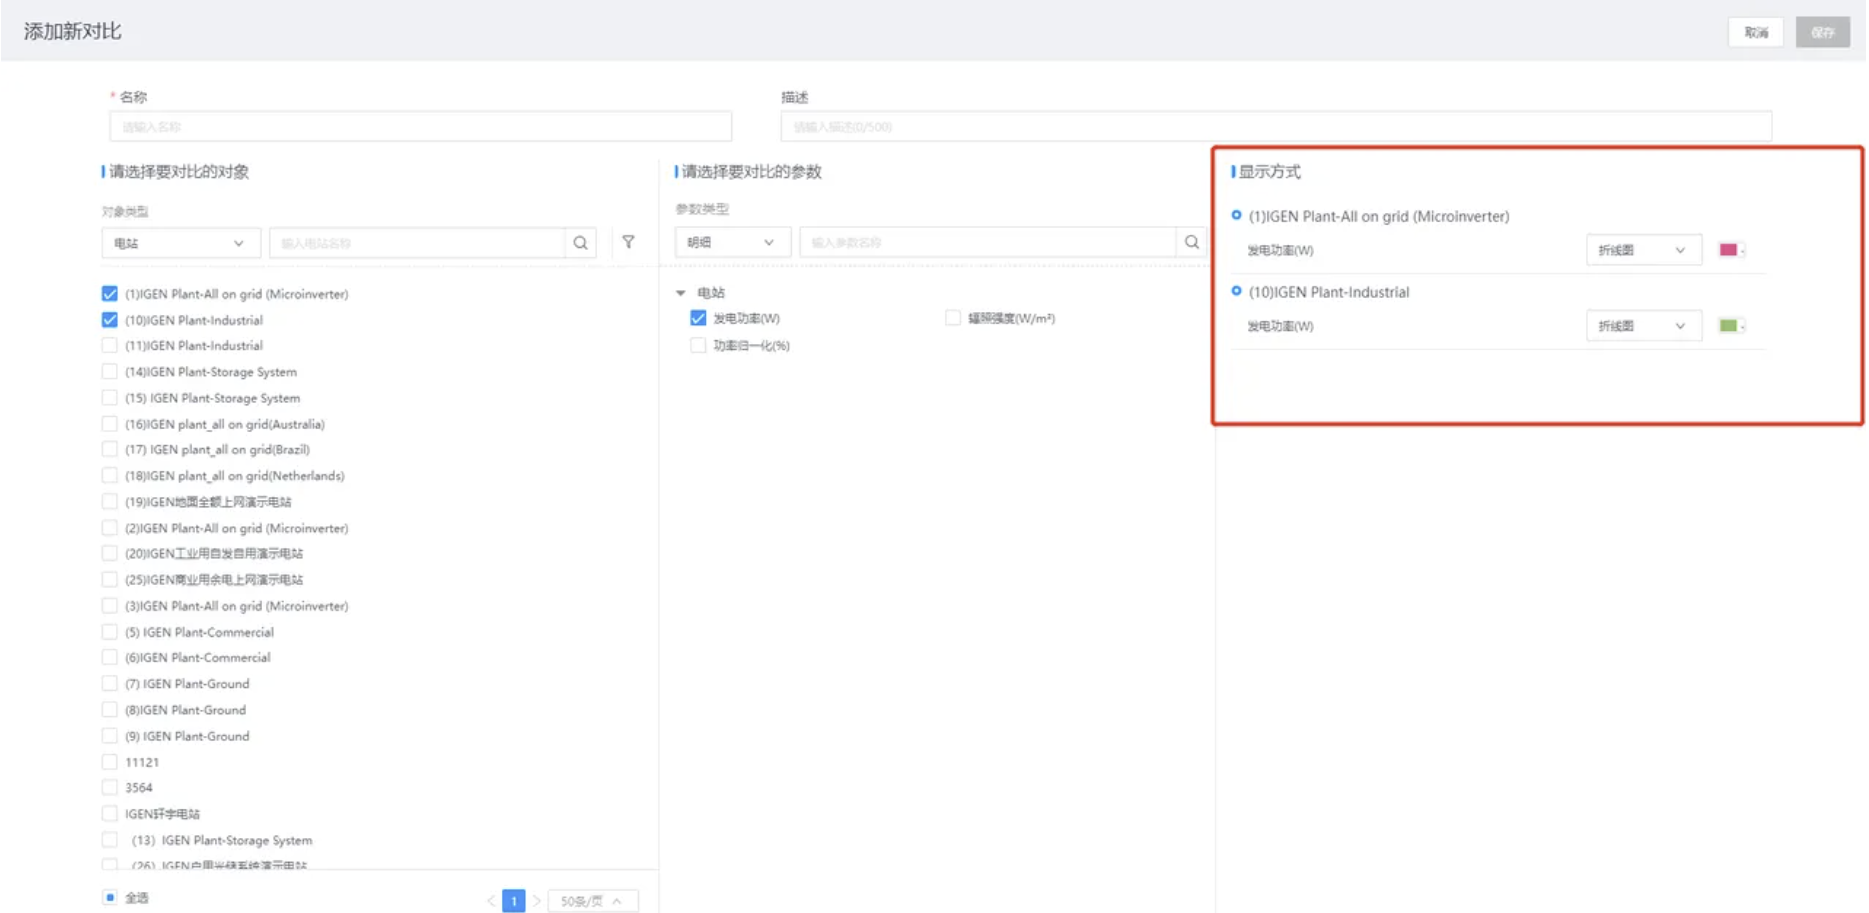Go to previous page arrow
This screenshot has width=1869, height=913.
[491, 901]
